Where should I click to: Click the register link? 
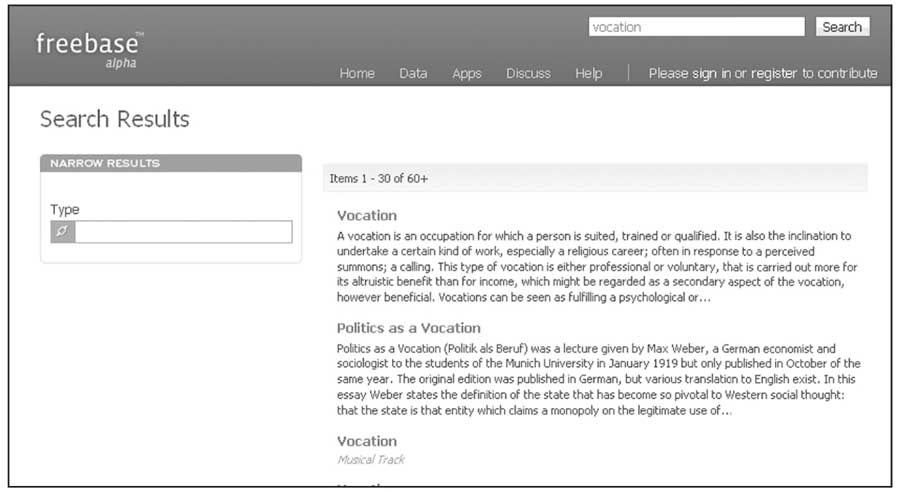pos(774,73)
